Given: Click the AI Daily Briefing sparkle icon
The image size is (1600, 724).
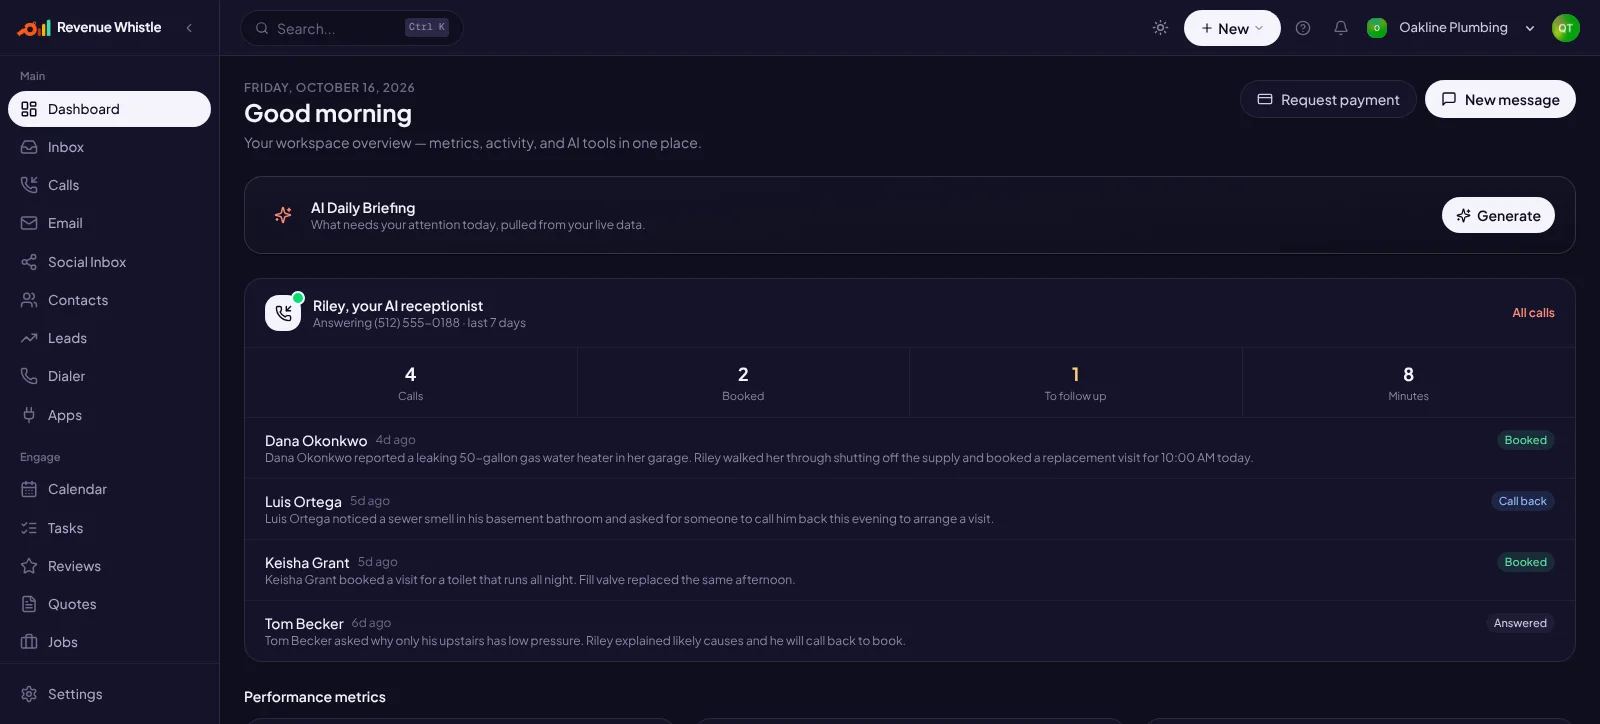Looking at the screenshot, I should [283, 215].
